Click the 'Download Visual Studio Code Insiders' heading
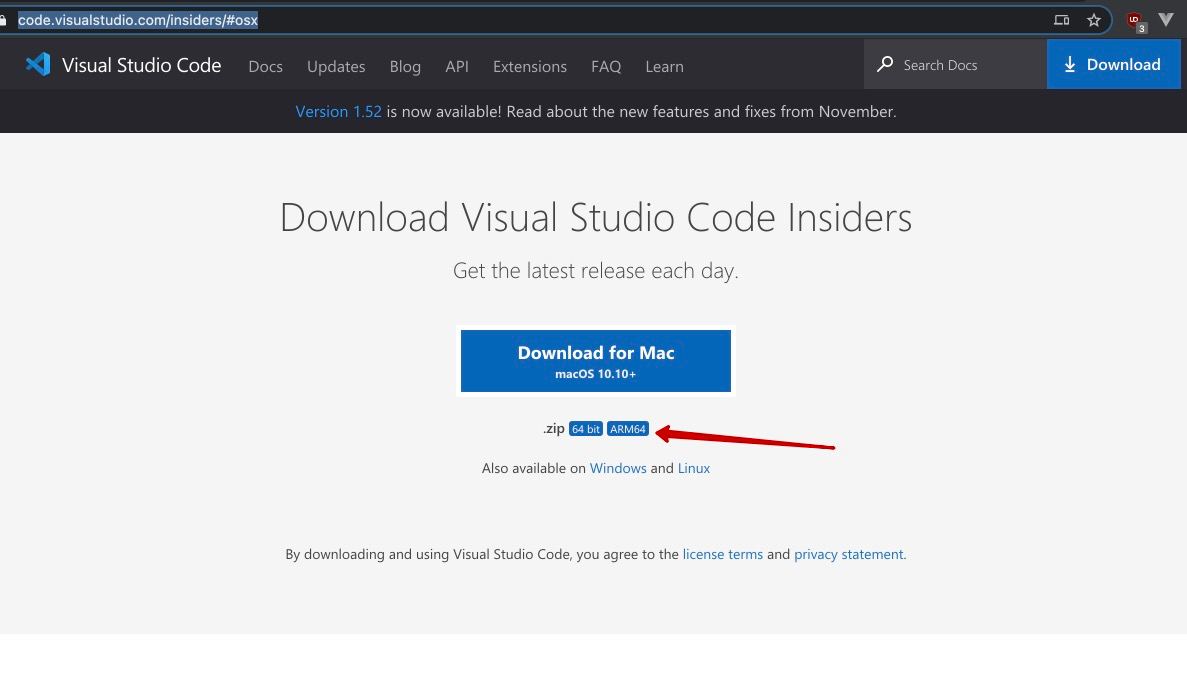Image resolution: width=1187 pixels, height=686 pixels. pyautogui.click(x=596, y=217)
